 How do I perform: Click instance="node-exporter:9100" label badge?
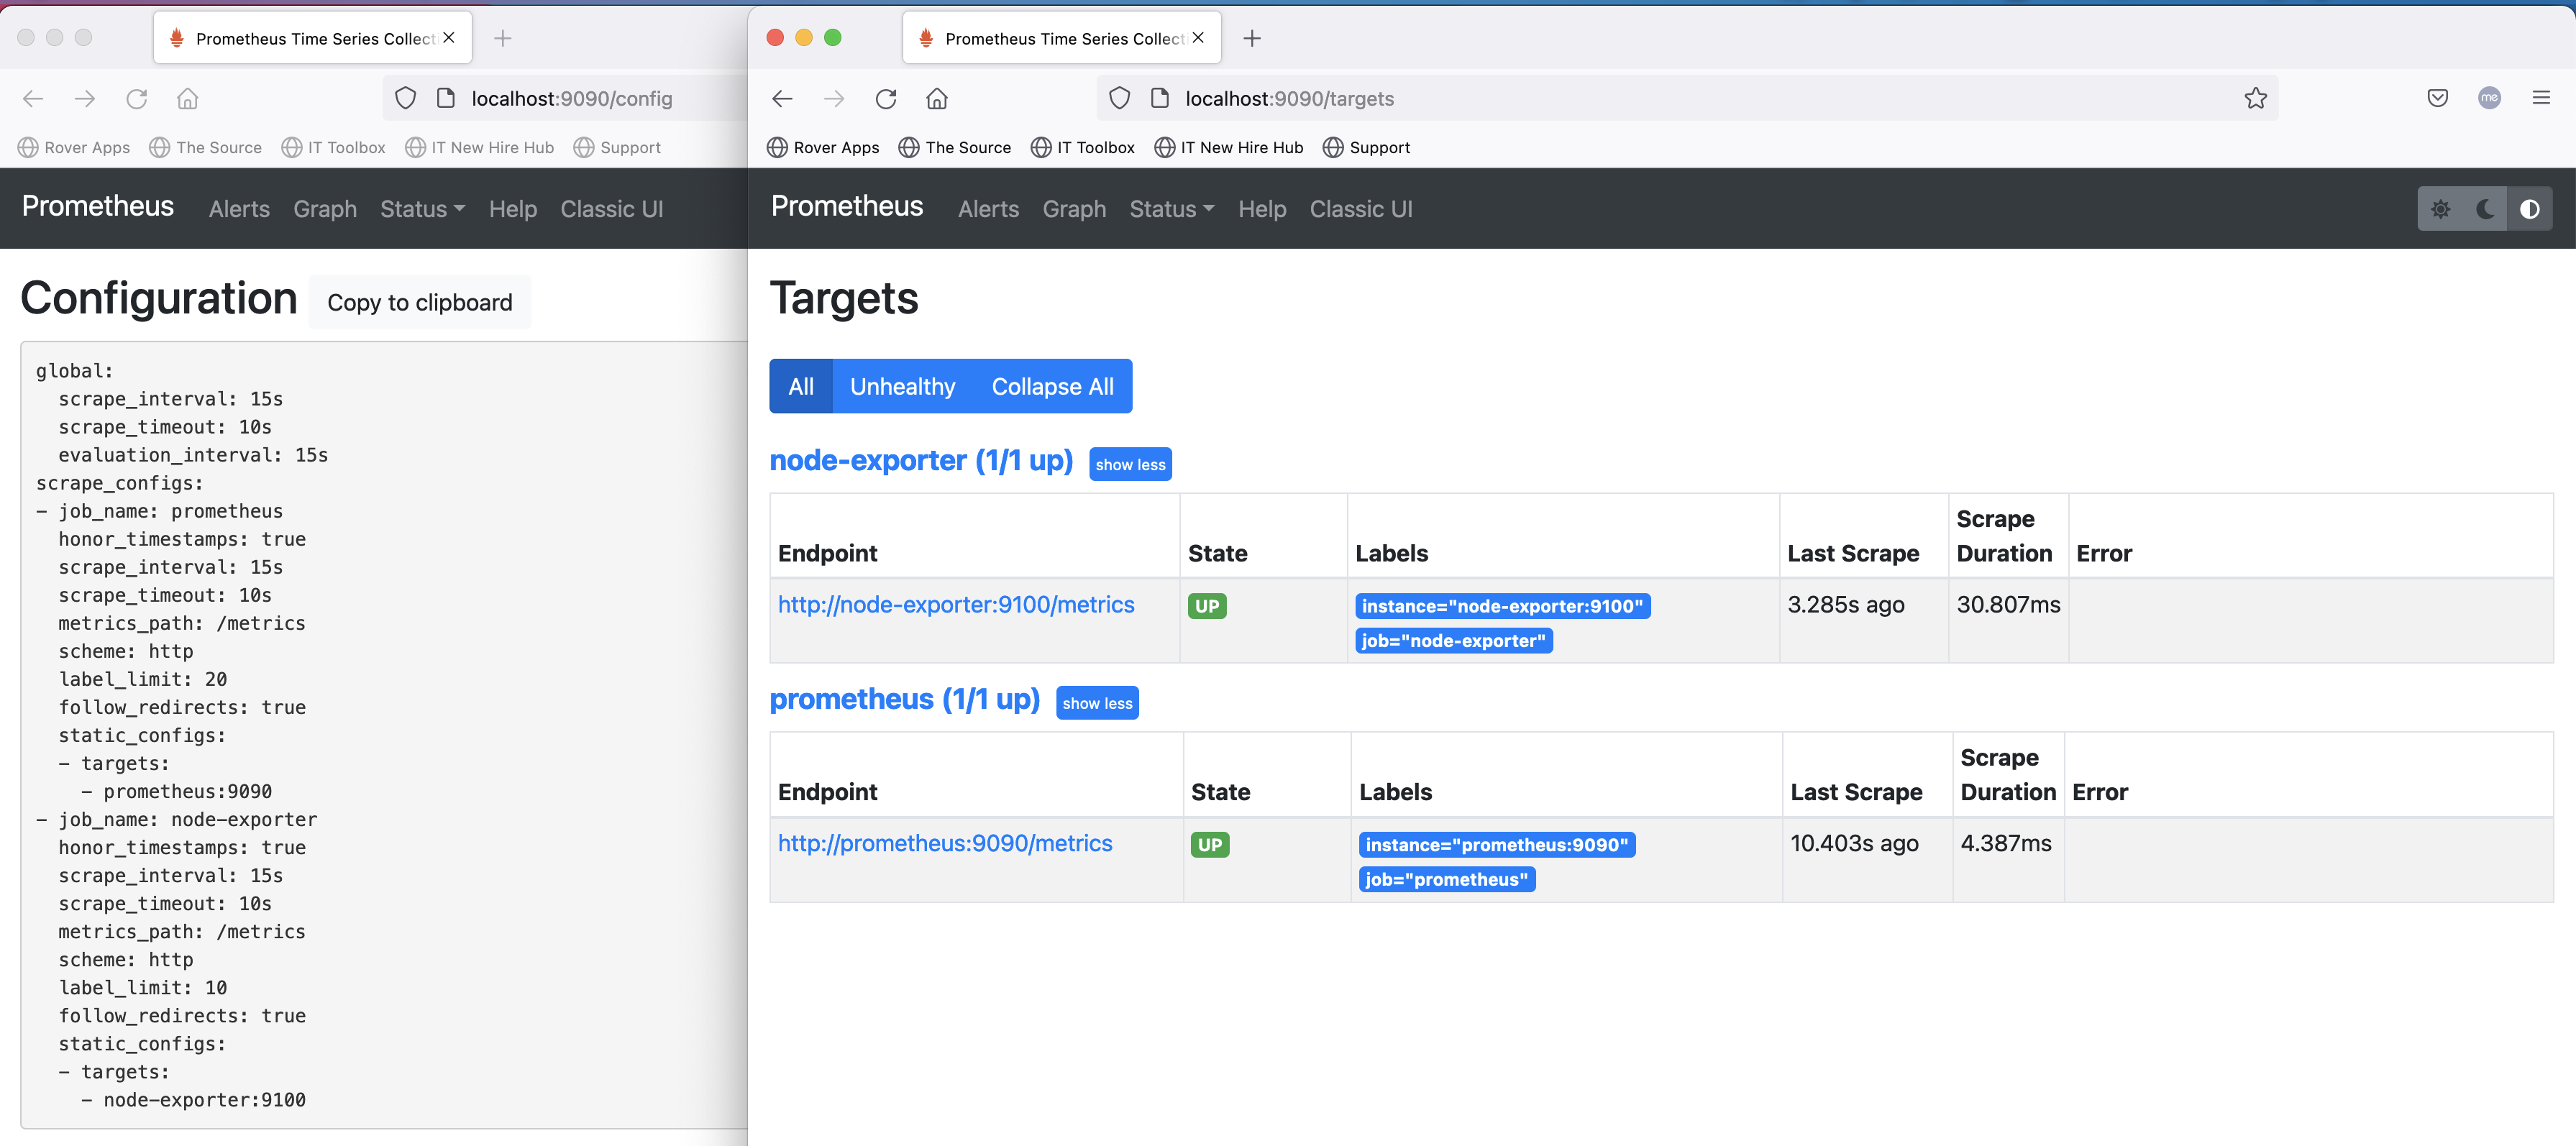tap(1502, 606)
